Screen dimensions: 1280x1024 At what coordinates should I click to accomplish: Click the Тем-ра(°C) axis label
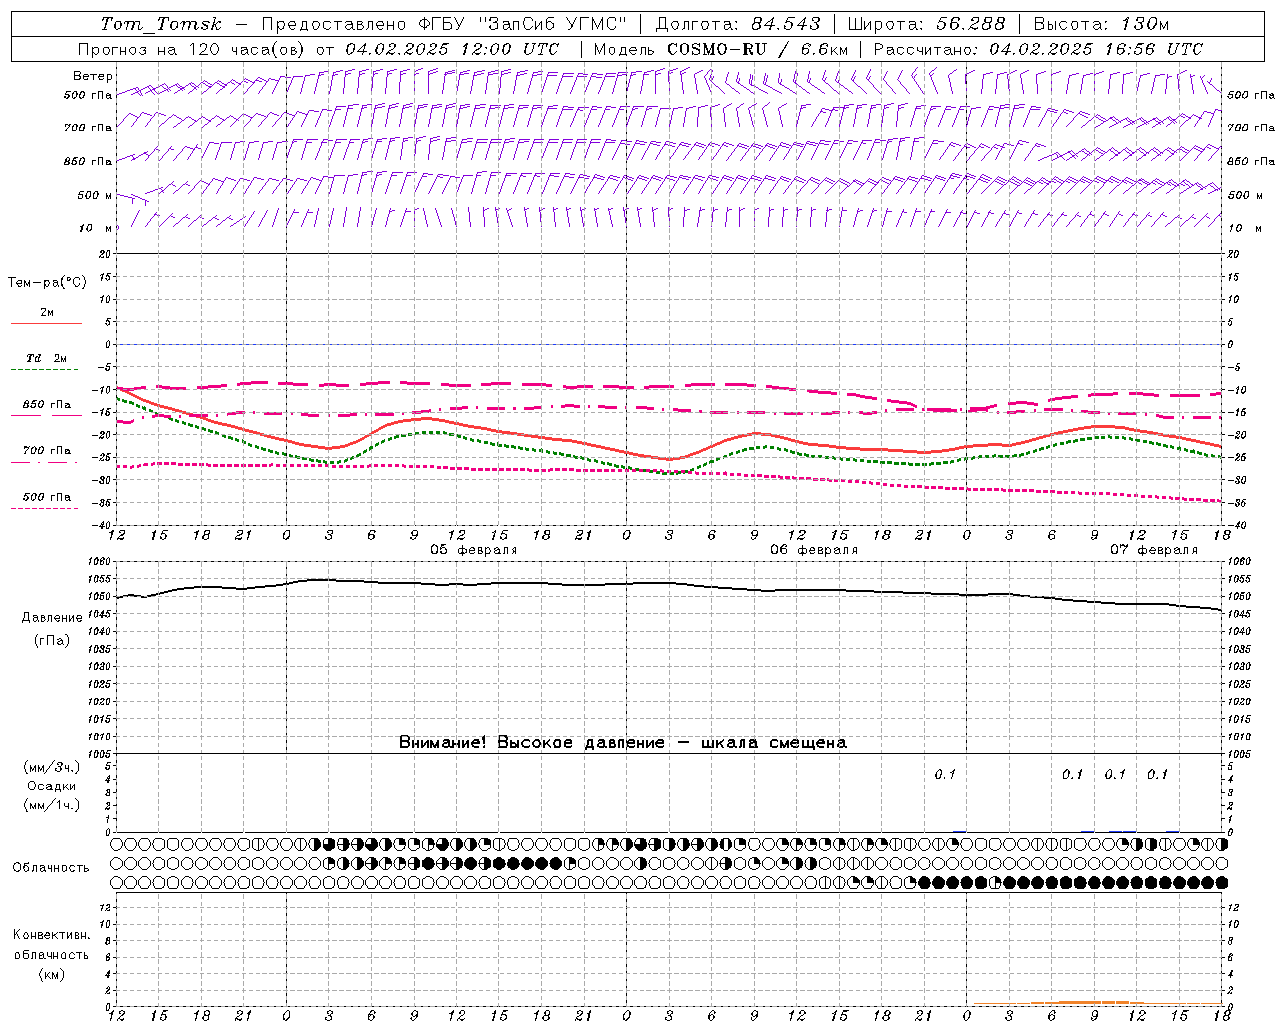tap(47, 283)
